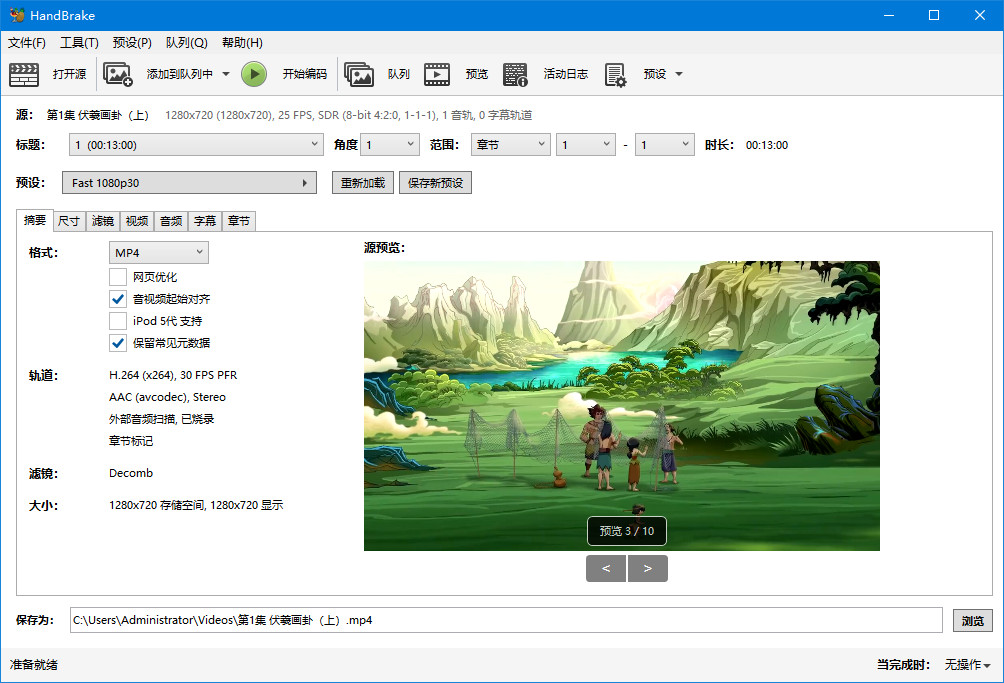The image size is (1004, 683).
Task: Click the Decomb filter text
Action: (131, 473)
